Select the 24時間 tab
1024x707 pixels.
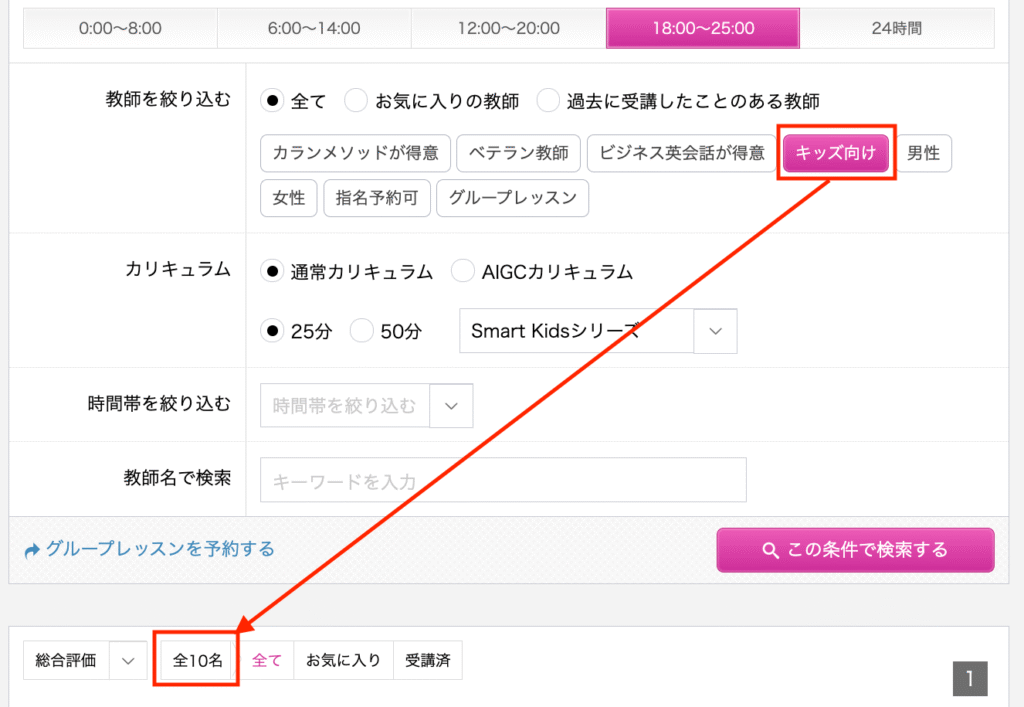click(x=897, y=28)
